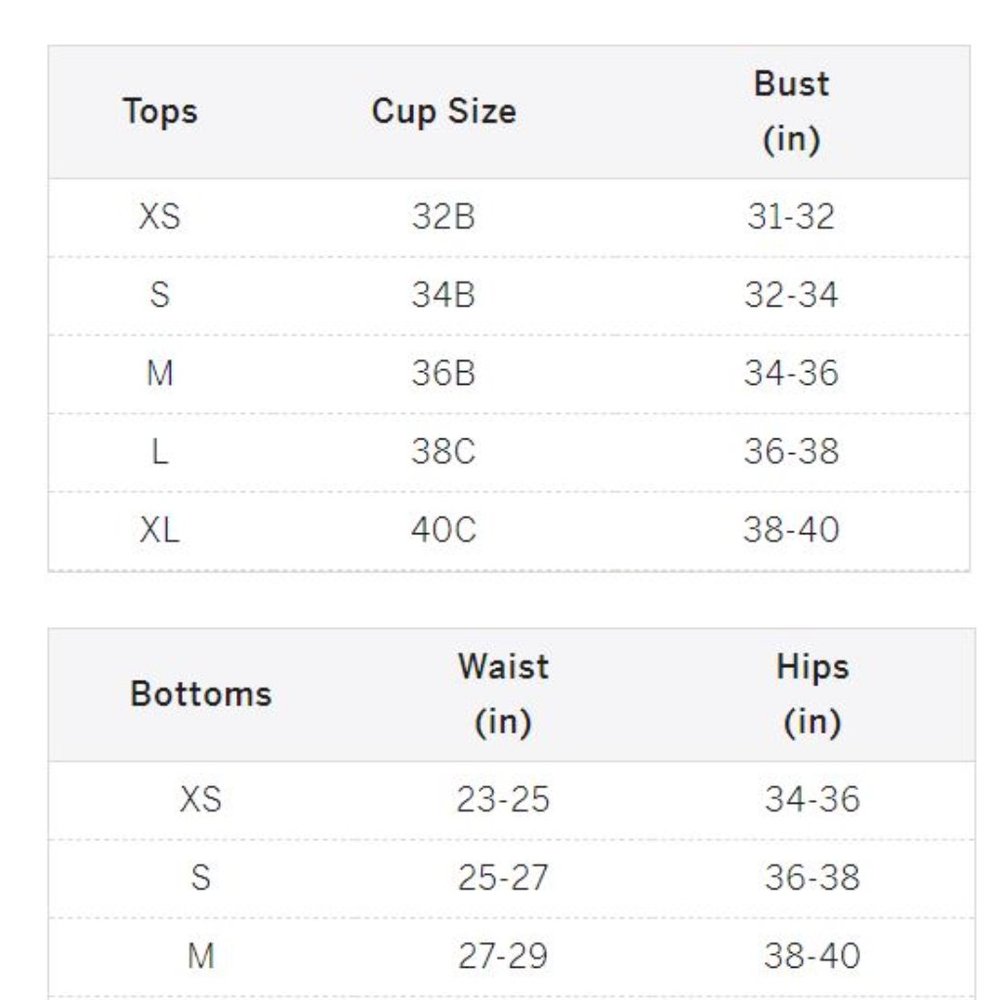The height and width of the screenshot is (1000, 1000).
Task: Click the Tops column header
Action: 160,112
